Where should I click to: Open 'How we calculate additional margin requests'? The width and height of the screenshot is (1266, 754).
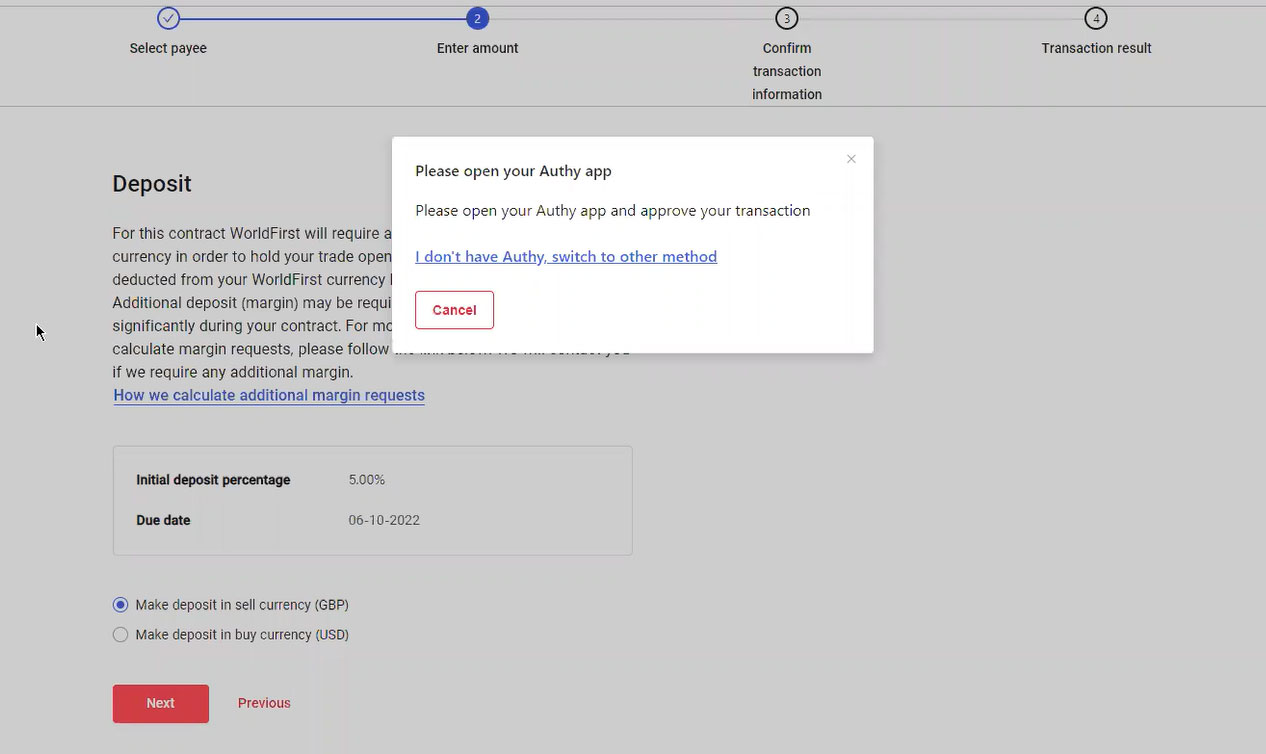click(269, 395)
